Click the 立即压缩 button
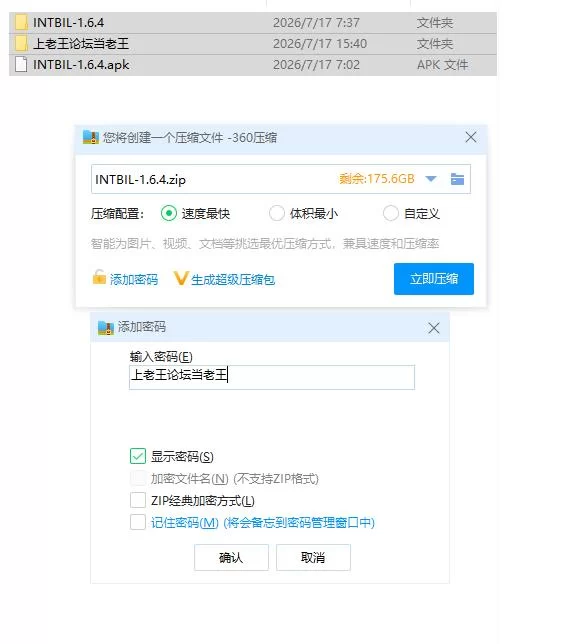Screen dimensions: 561x644 (x=434, y=279)
